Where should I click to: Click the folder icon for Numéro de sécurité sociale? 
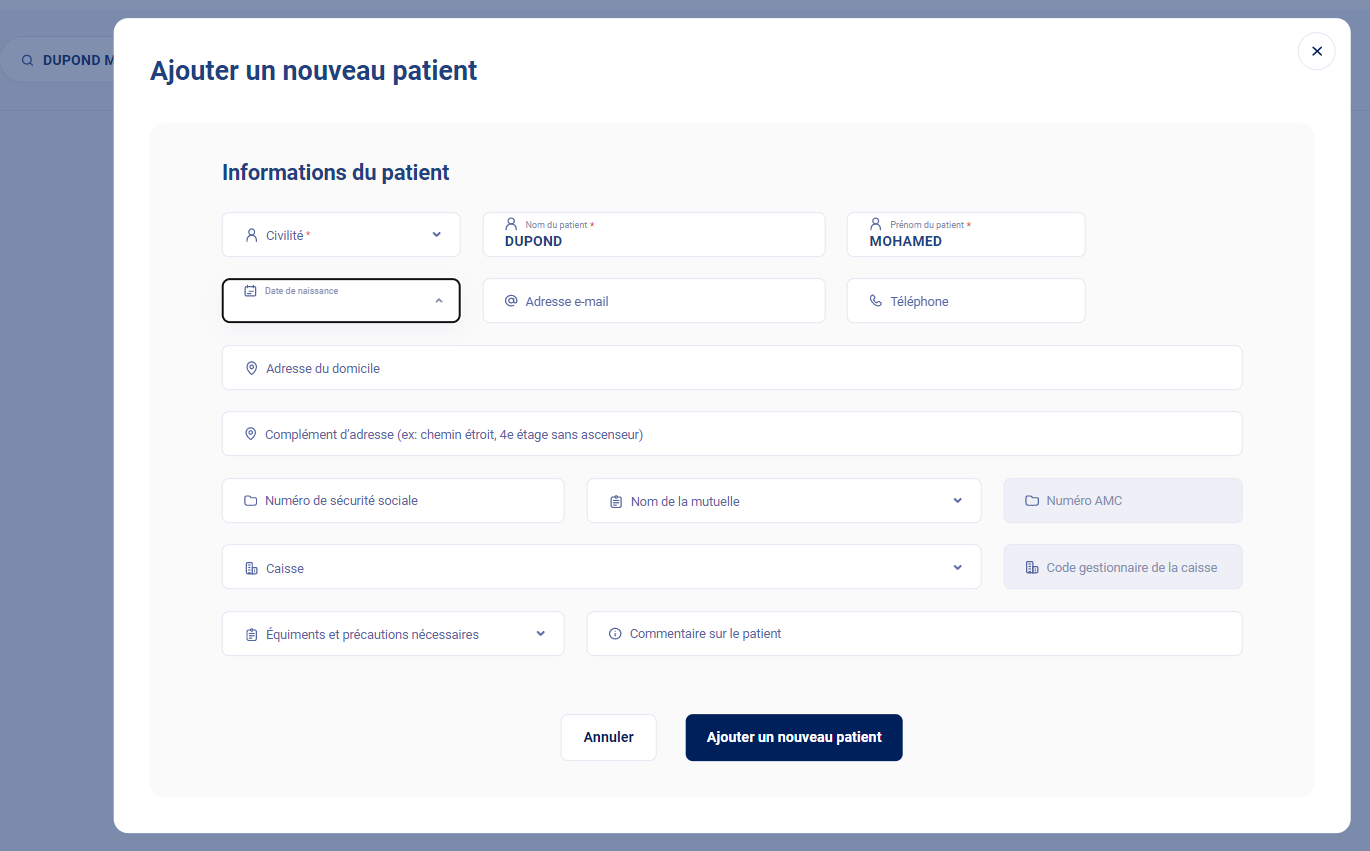click(x=251, y=501)
